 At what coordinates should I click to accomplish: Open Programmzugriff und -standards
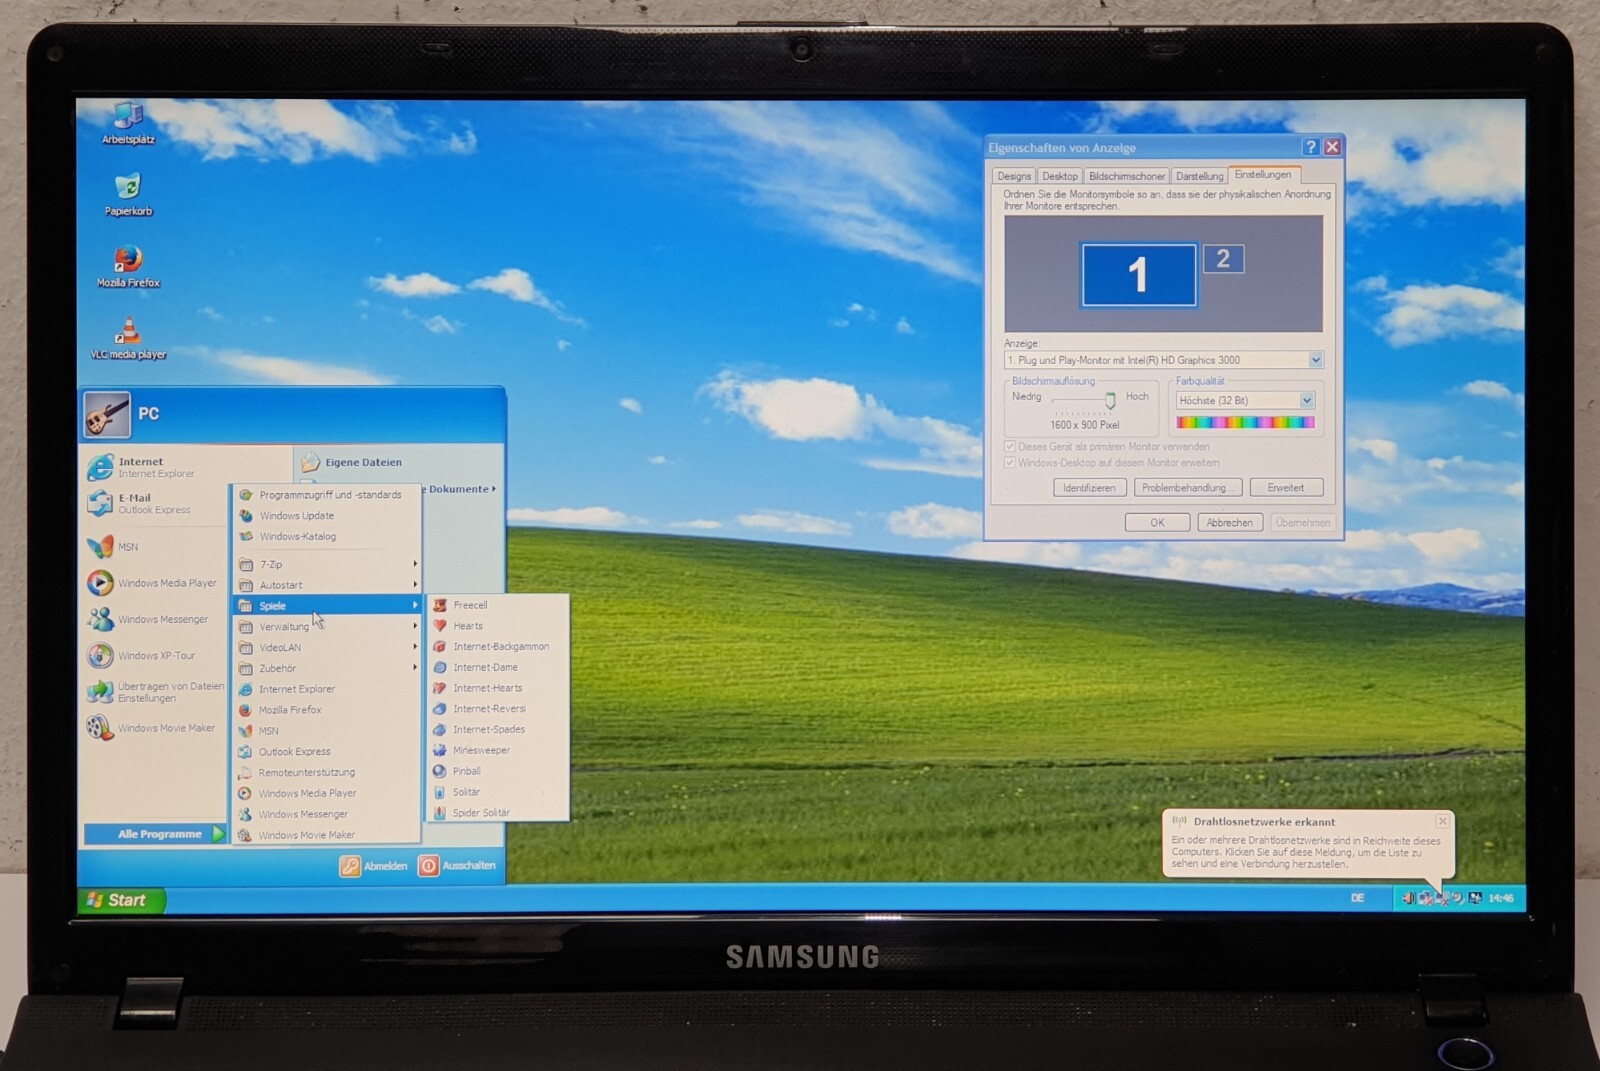(x=327, y=495)
